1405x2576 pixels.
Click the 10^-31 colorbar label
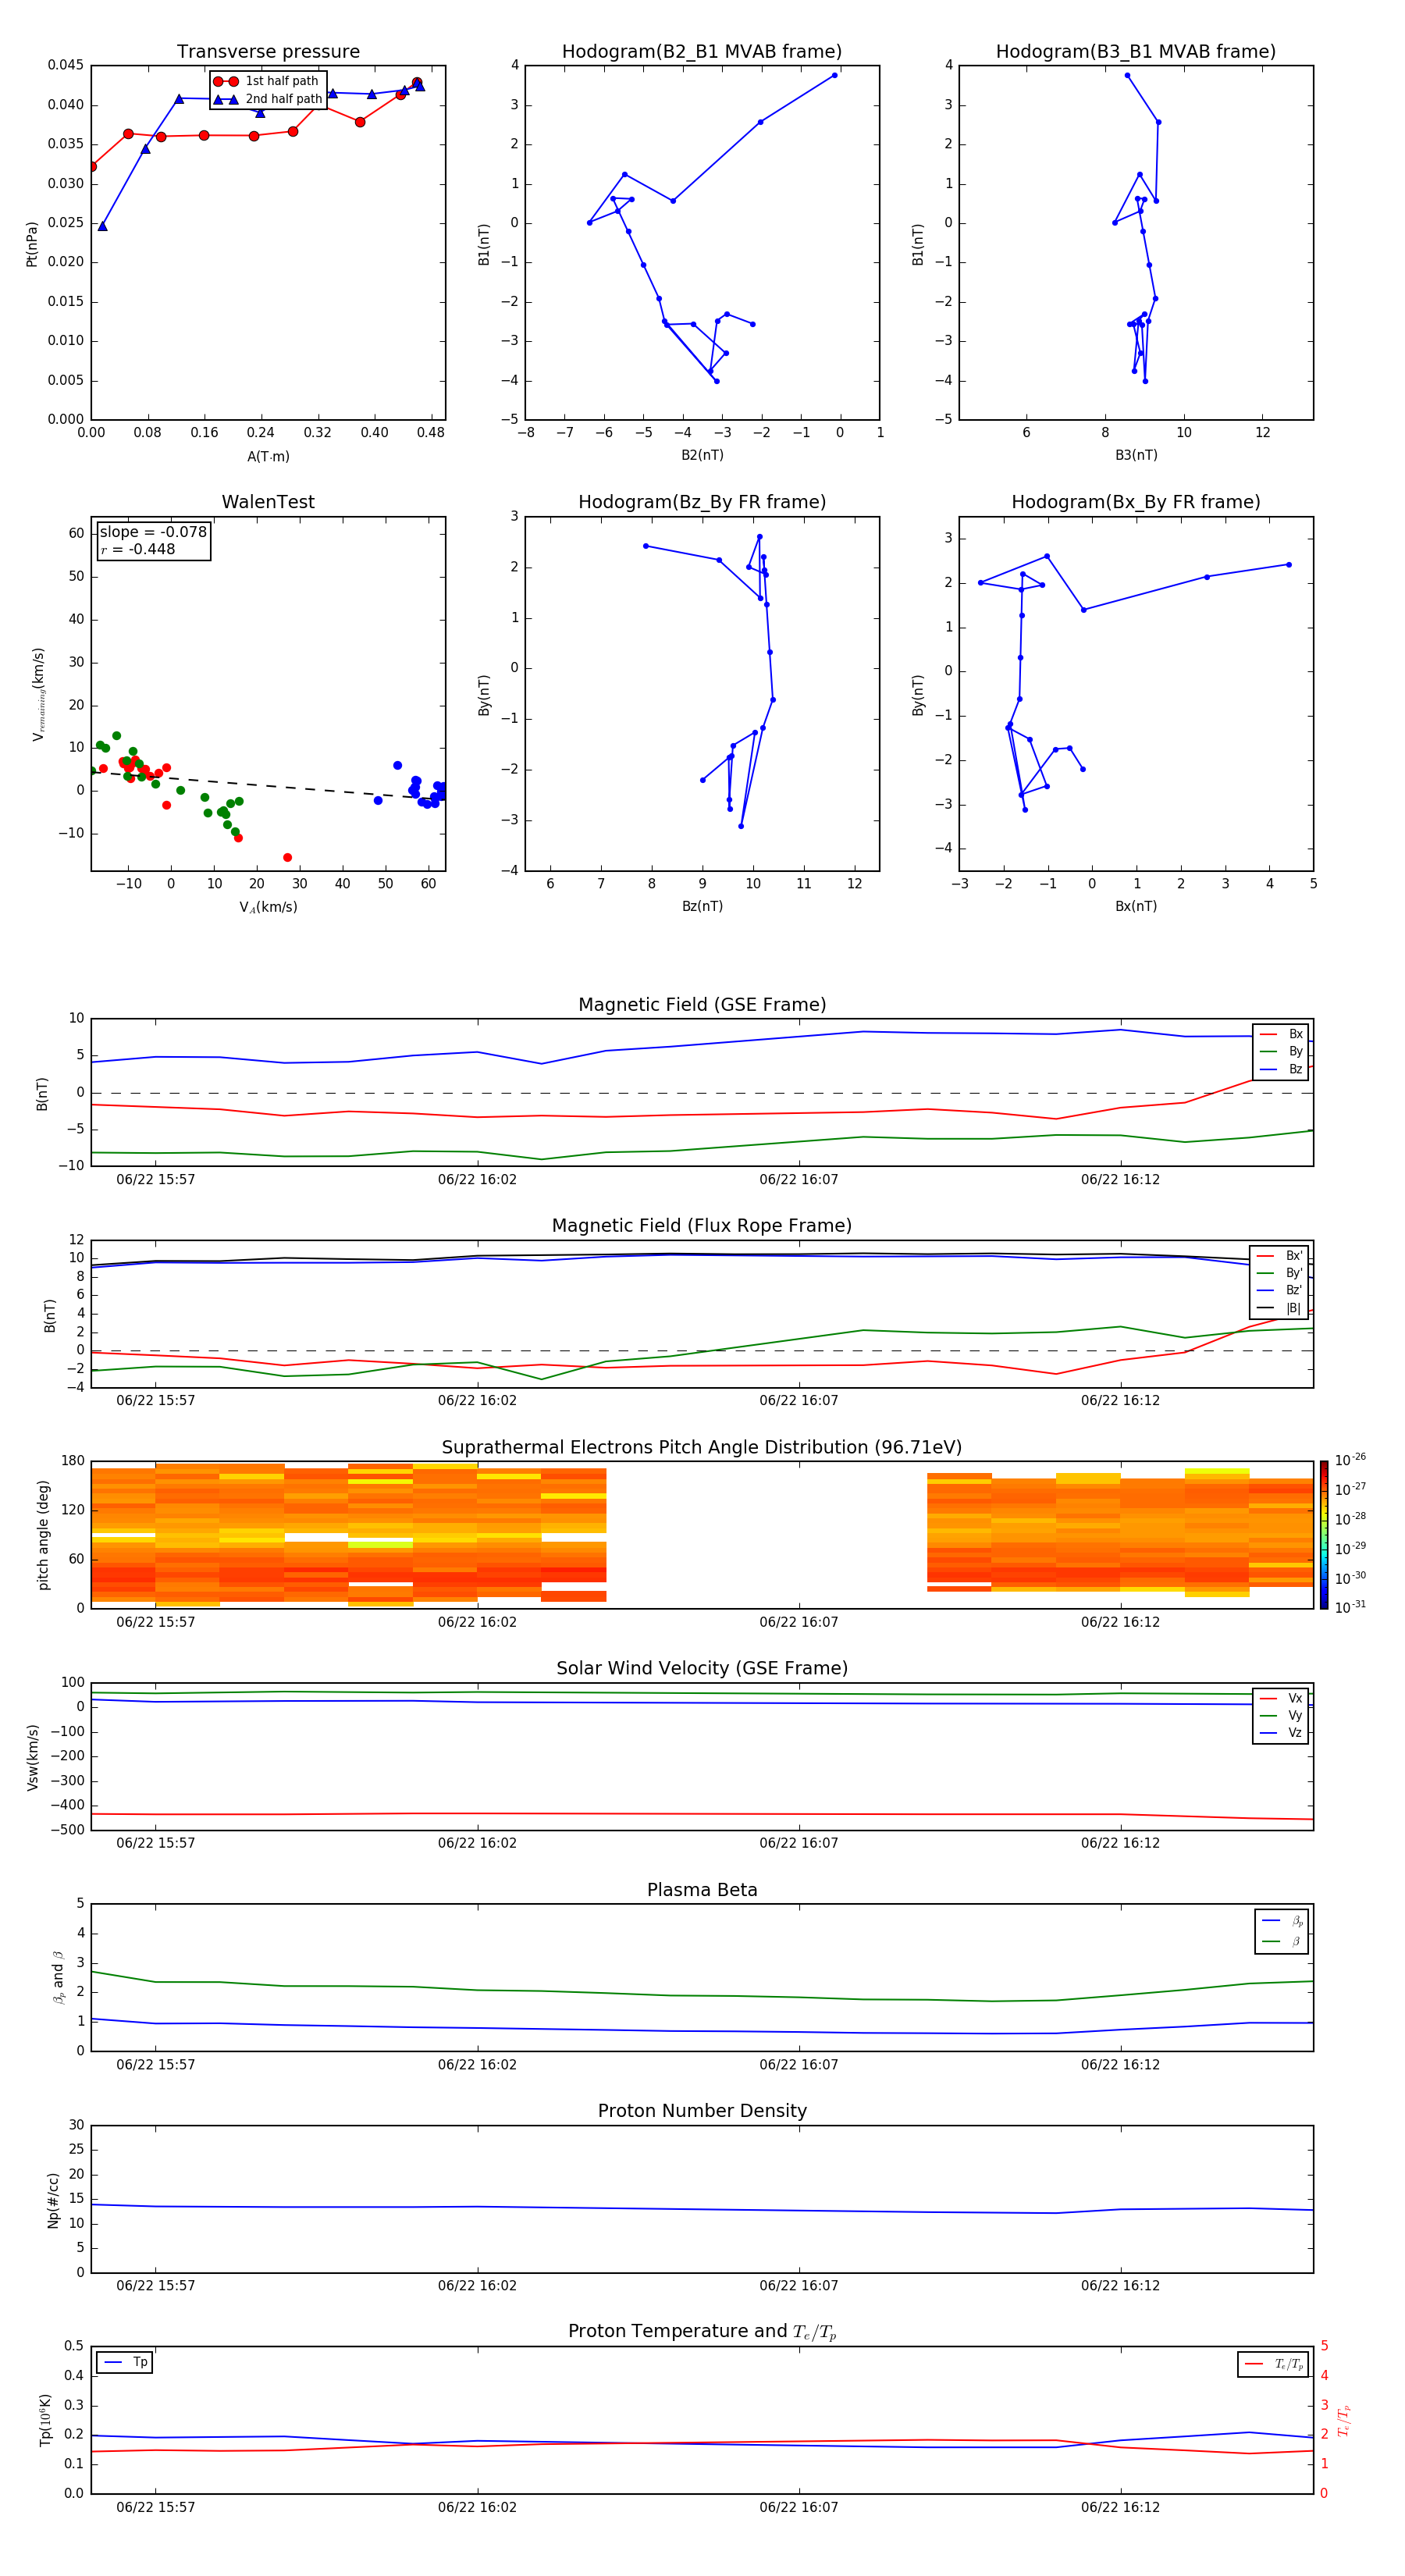tap(1350, 1607)
